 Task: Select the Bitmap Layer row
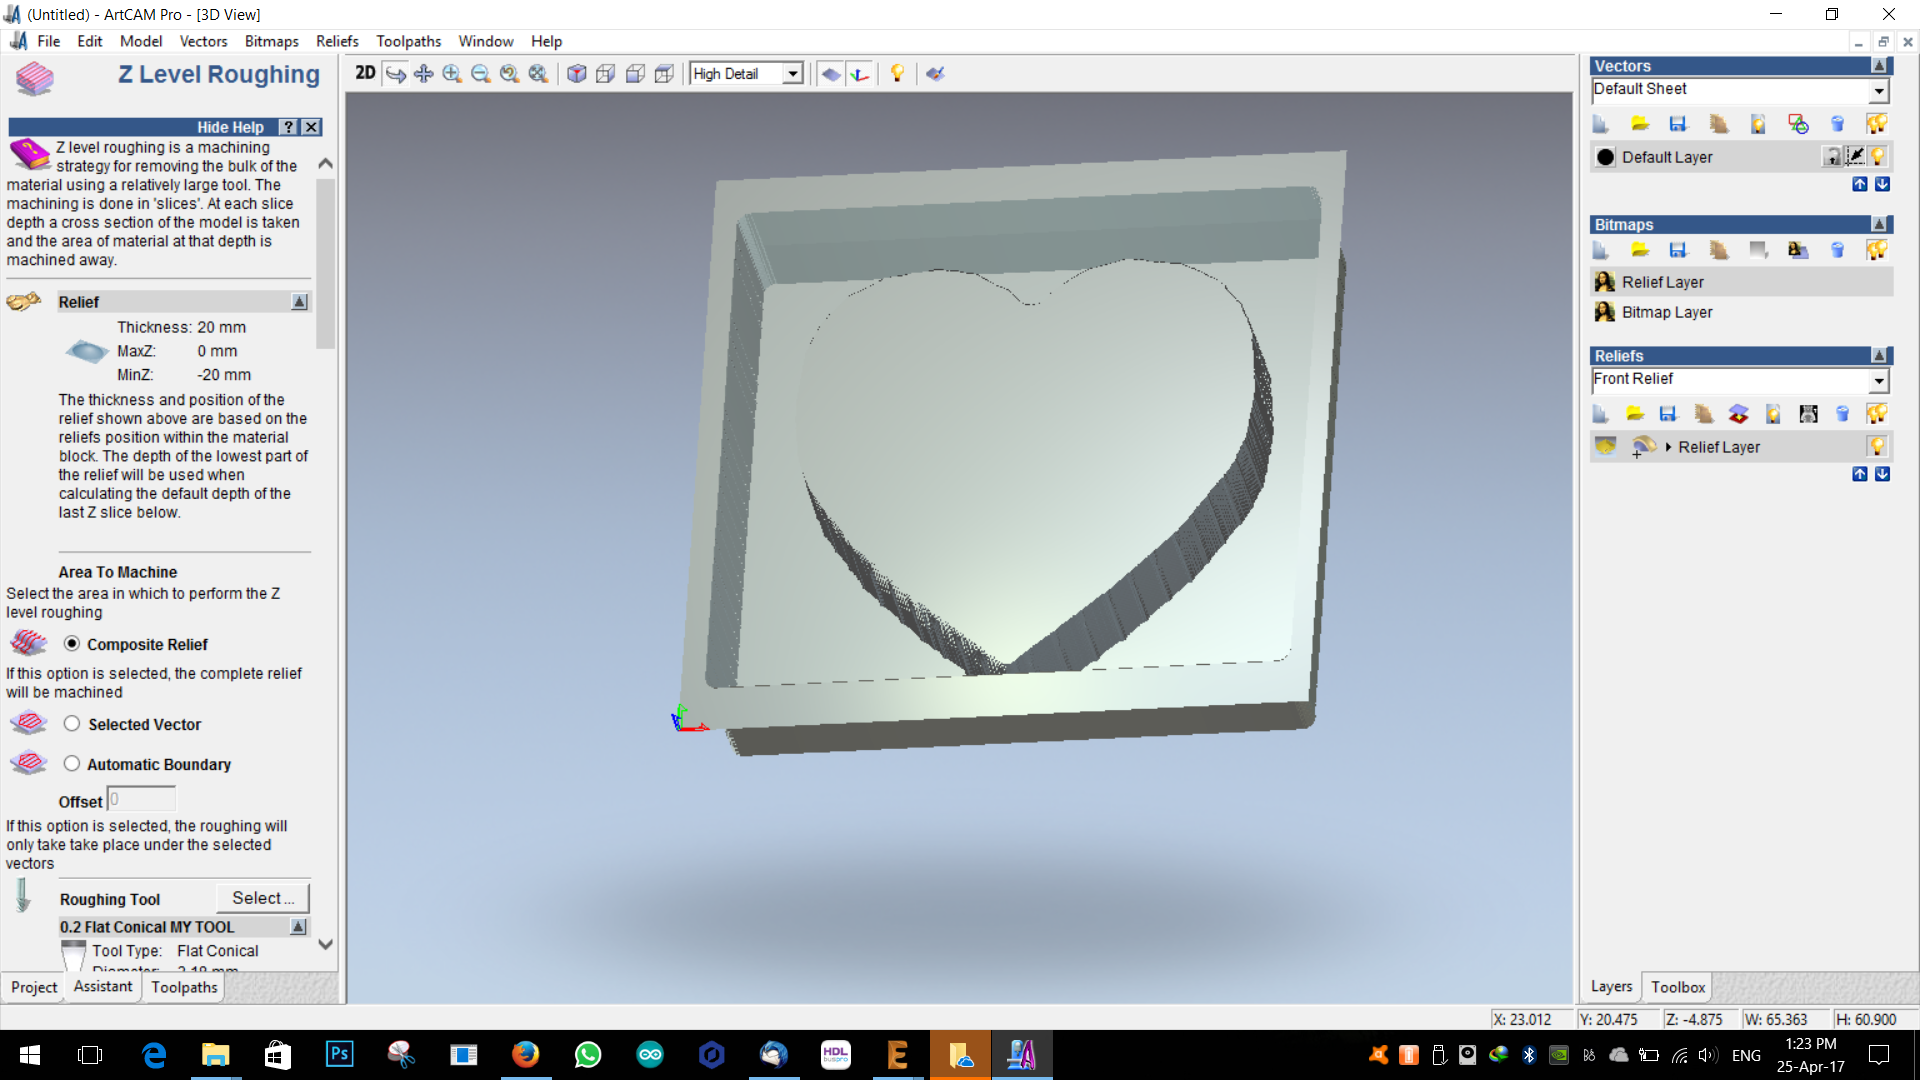(1741, 312)
